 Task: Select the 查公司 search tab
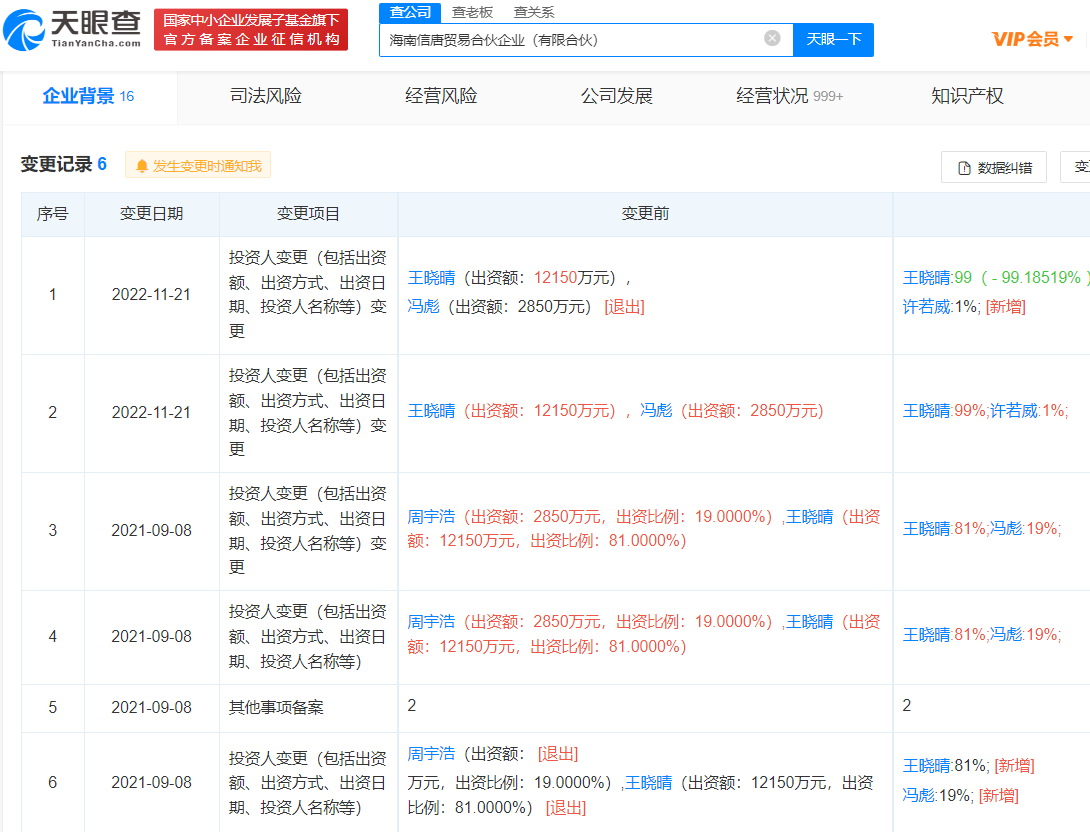click(410, 12)
